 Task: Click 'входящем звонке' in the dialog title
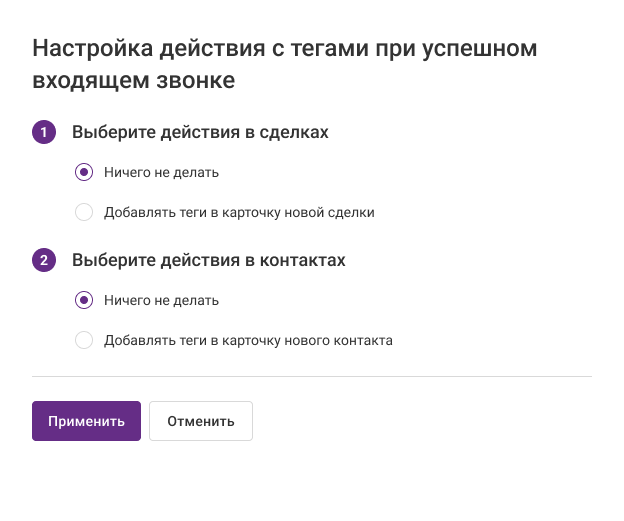click(134, 81)
